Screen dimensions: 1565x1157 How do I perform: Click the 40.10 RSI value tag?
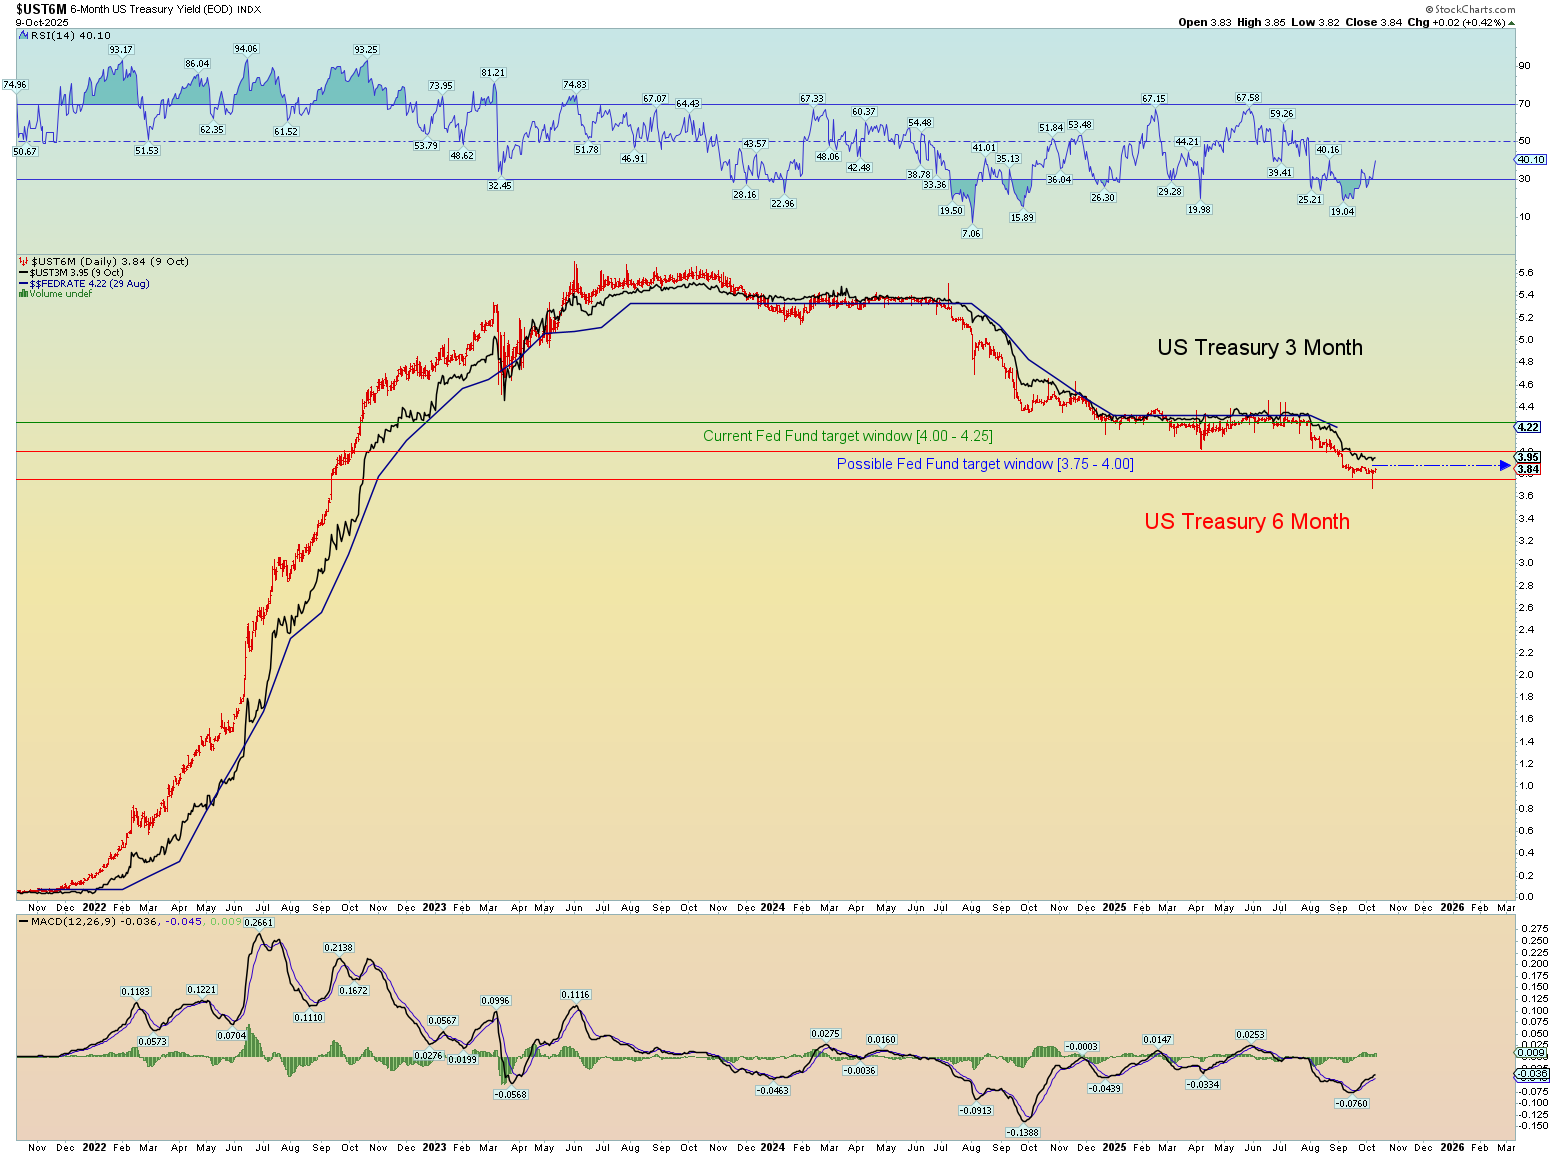point(1531,159)
